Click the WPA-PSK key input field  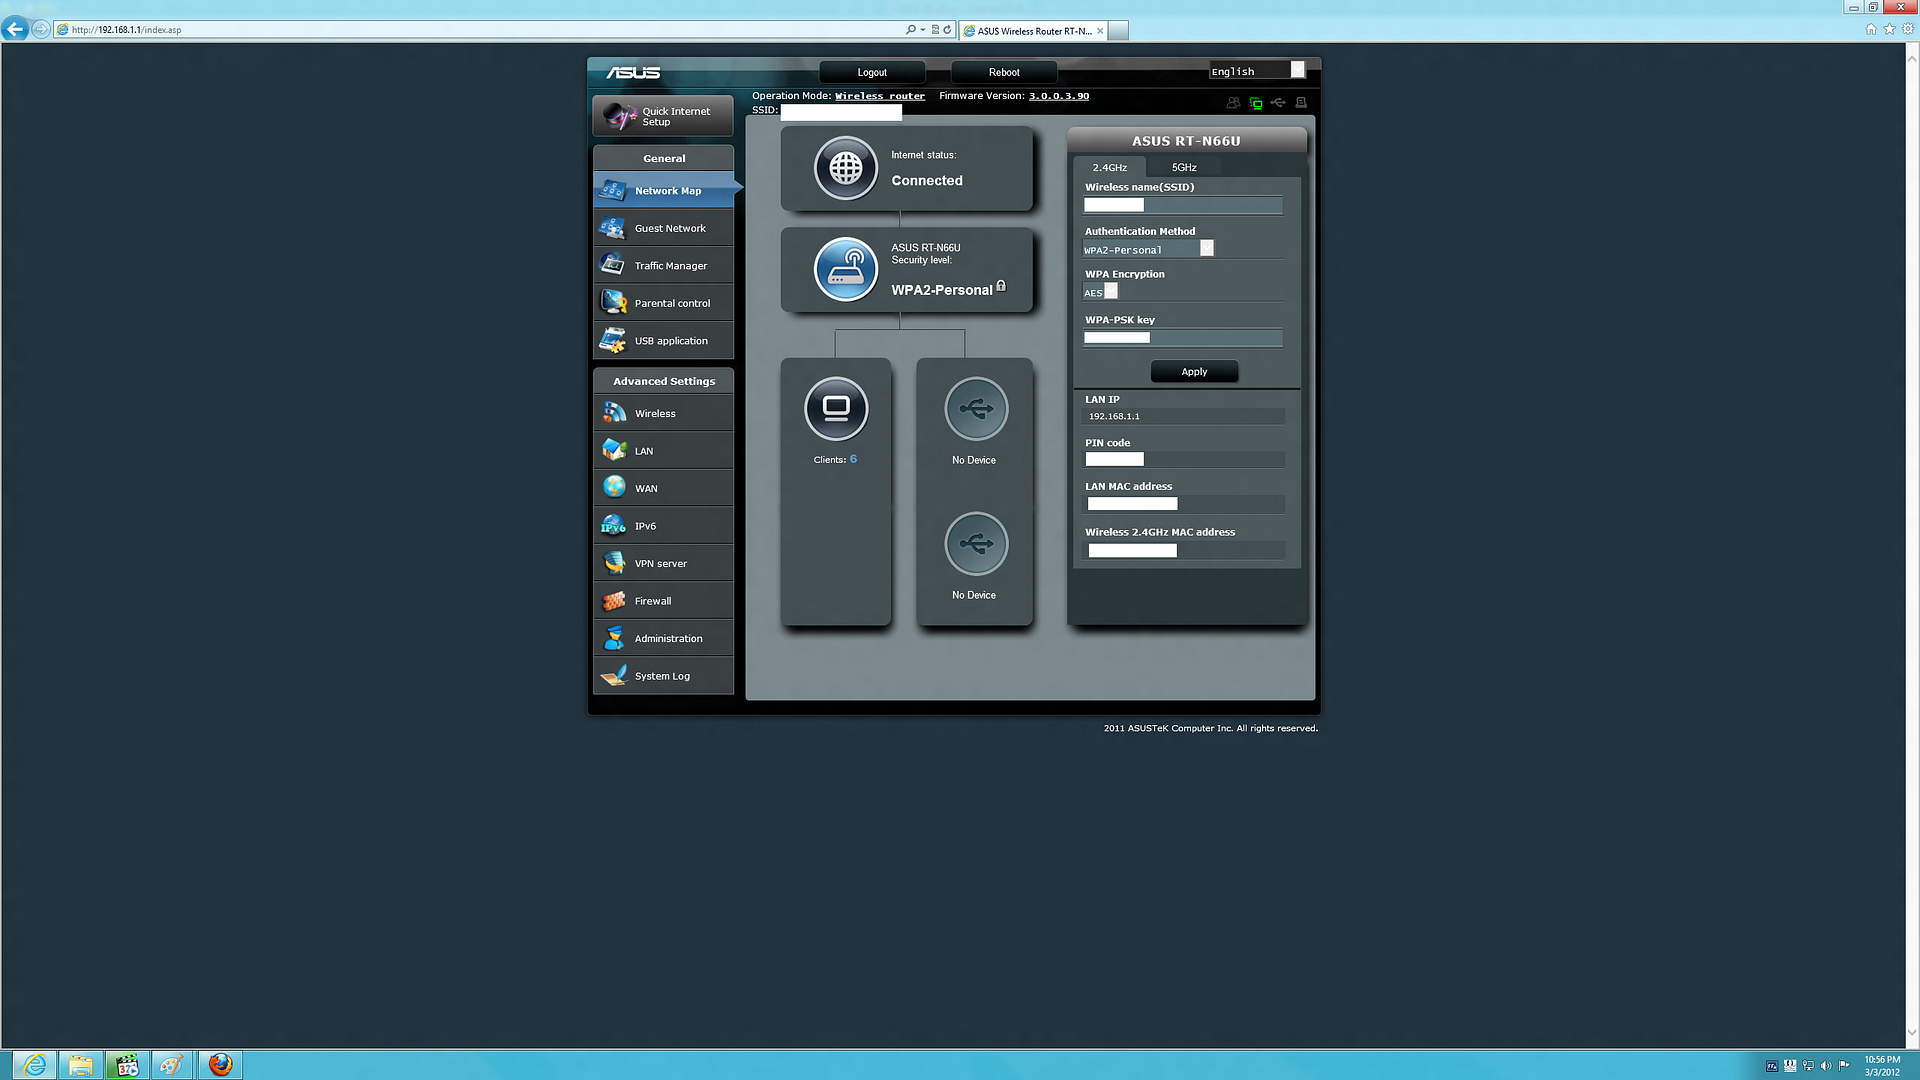tap(1183, 338)
